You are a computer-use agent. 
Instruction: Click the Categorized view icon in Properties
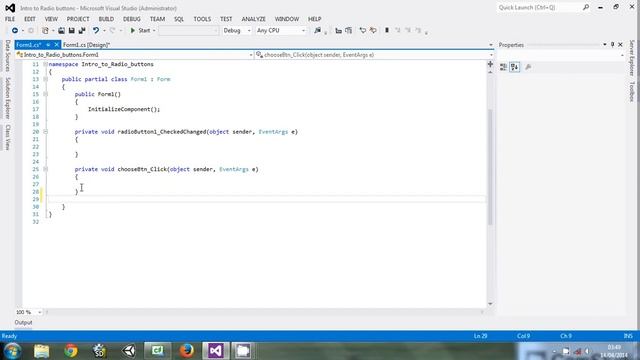pos(503,67)
